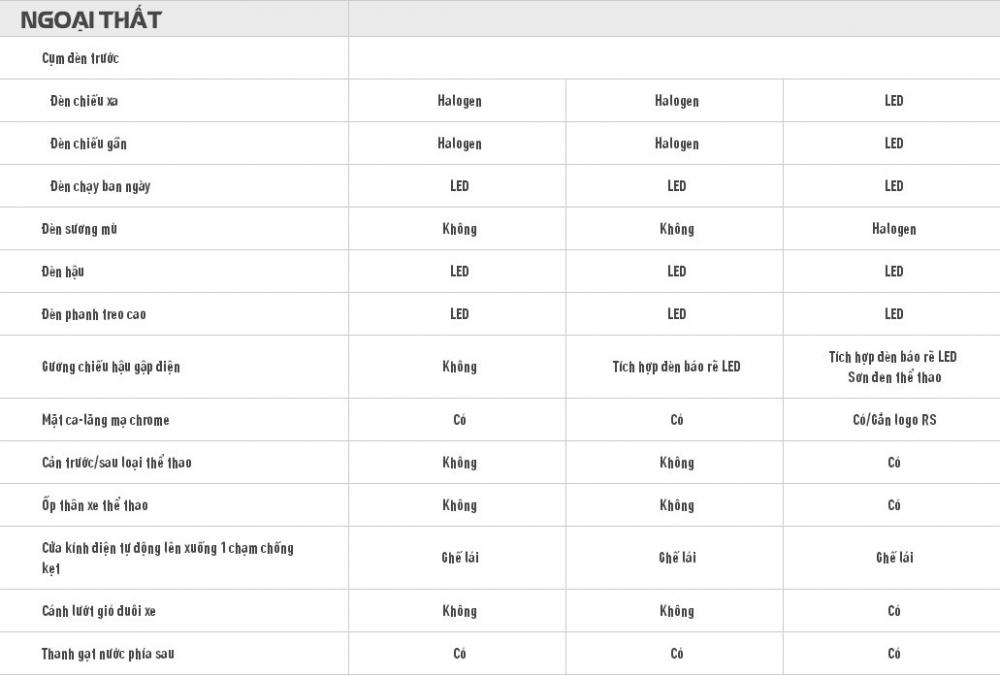Click the NGOẠI THẤT section header
The height and width of the screenshot is (676, 1000).
[90, 19]
